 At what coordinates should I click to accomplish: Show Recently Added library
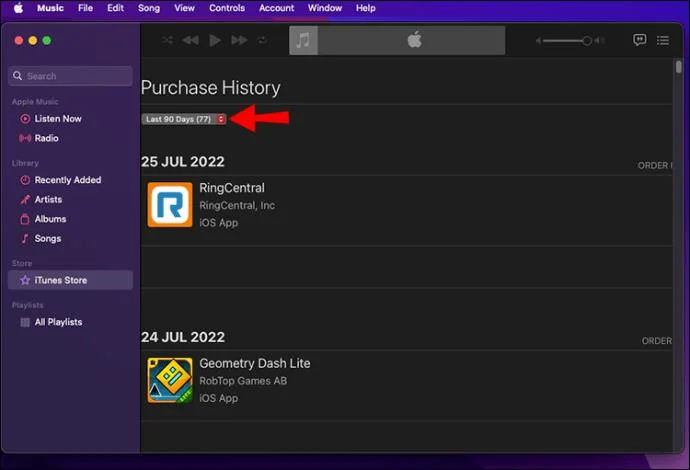(x=67, y=180)
